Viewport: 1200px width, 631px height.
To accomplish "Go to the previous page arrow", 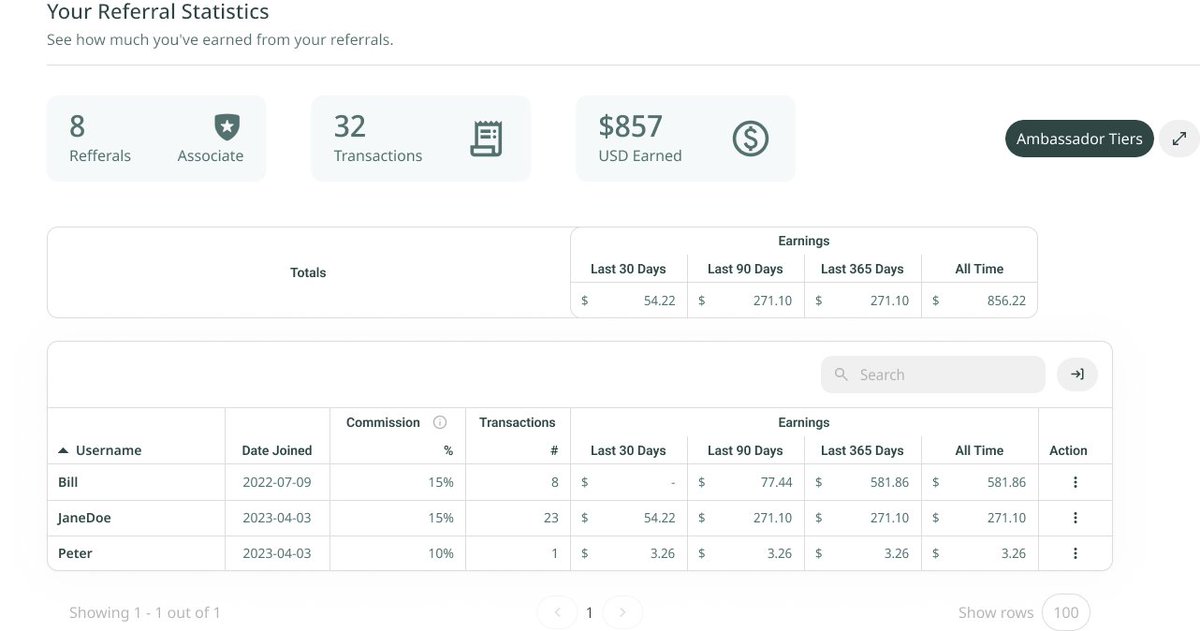I will tap(557, 612).
